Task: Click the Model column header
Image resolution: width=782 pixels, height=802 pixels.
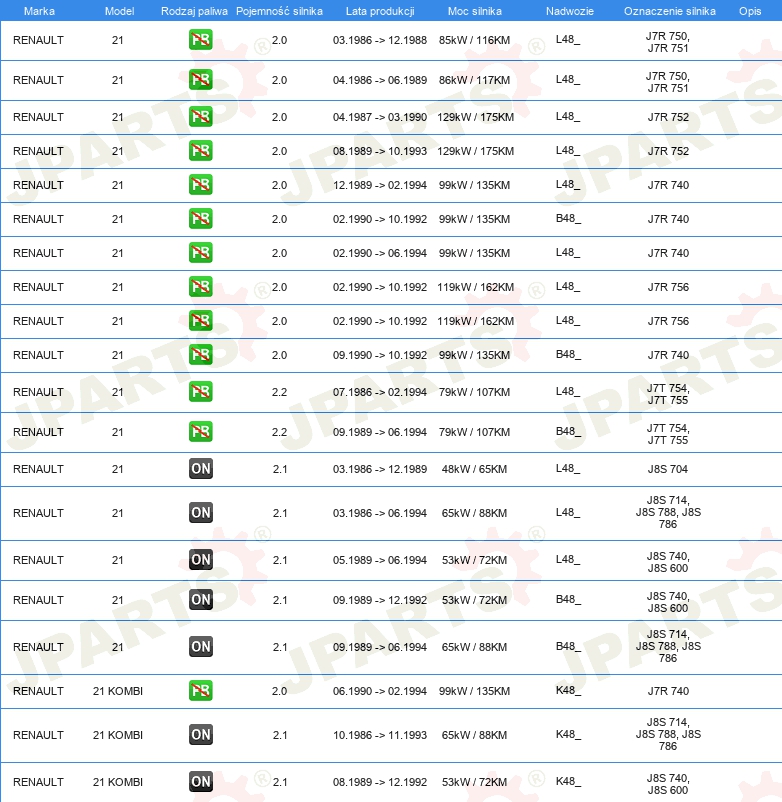Action: (x=120, y=11)
